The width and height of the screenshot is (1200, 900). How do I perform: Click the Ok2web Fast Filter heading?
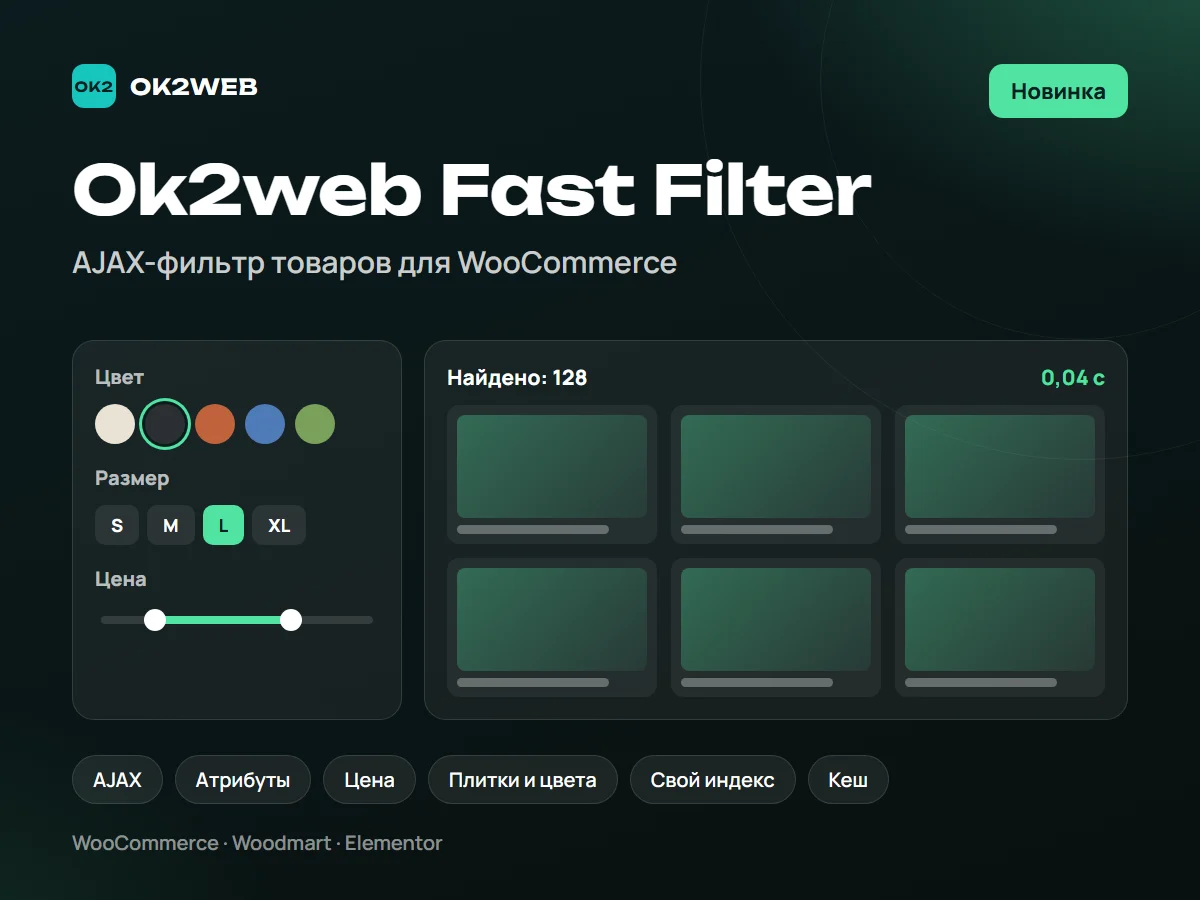[472, 187]
